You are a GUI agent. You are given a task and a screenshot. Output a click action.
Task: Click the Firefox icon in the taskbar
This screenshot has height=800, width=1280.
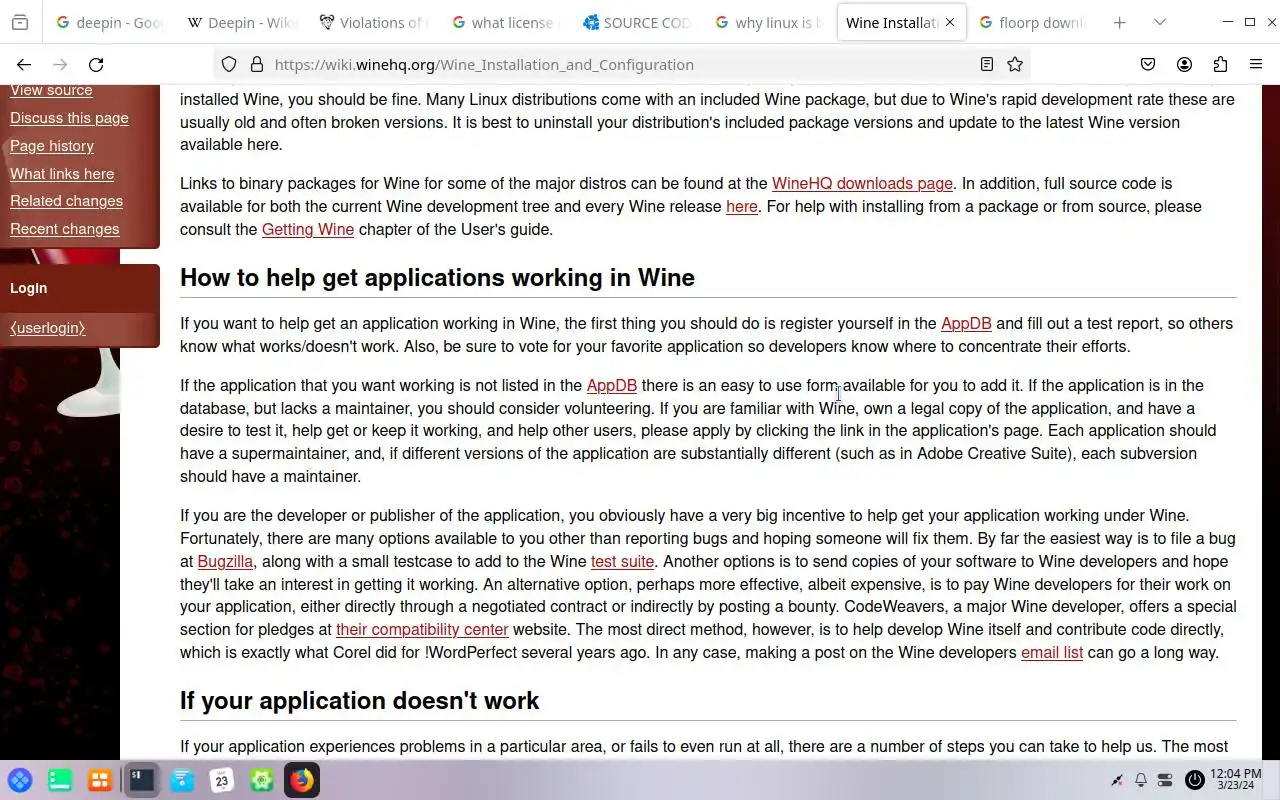pyautogui.click(x=302, y=780)
